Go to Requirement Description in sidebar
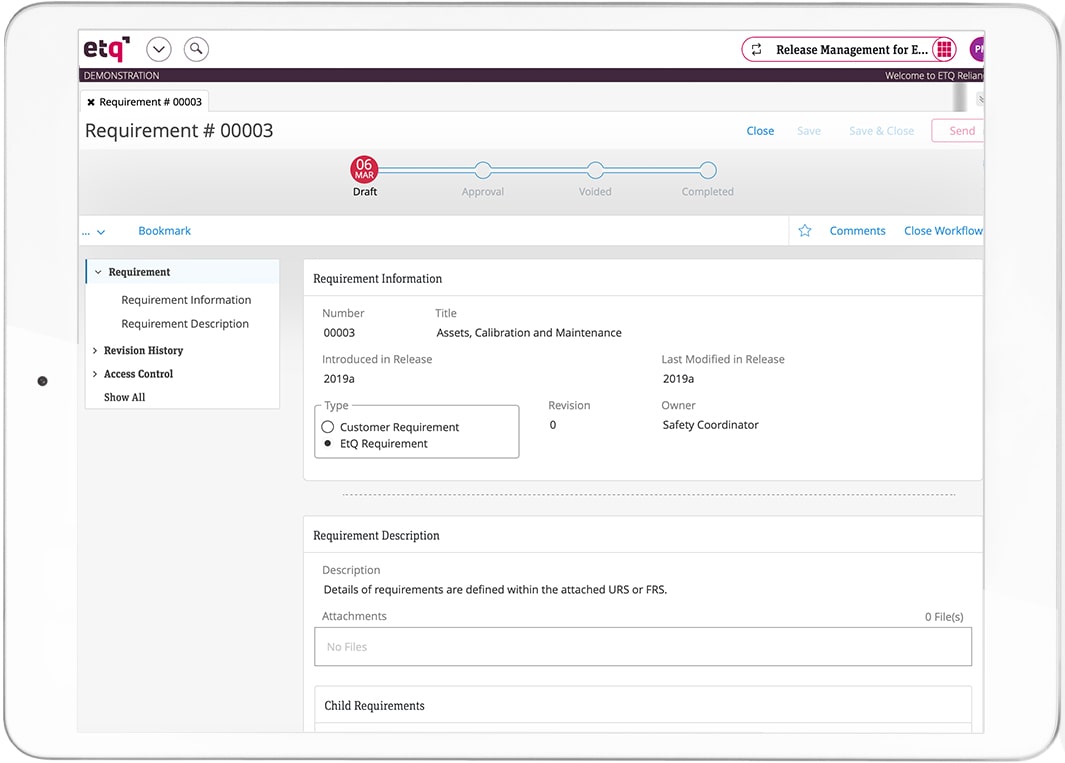Screen dimensions: 1065x763 (185, 324)
